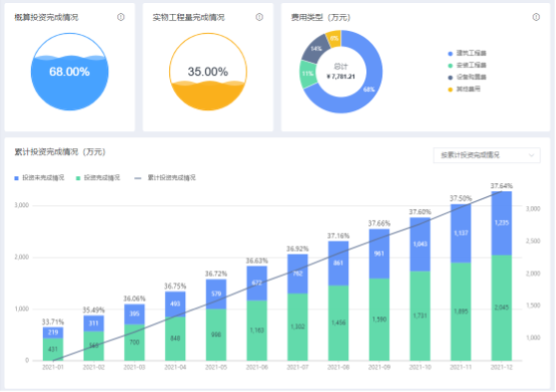Click info icon on 实物工程量完成情况 card

tap(260, 17)
